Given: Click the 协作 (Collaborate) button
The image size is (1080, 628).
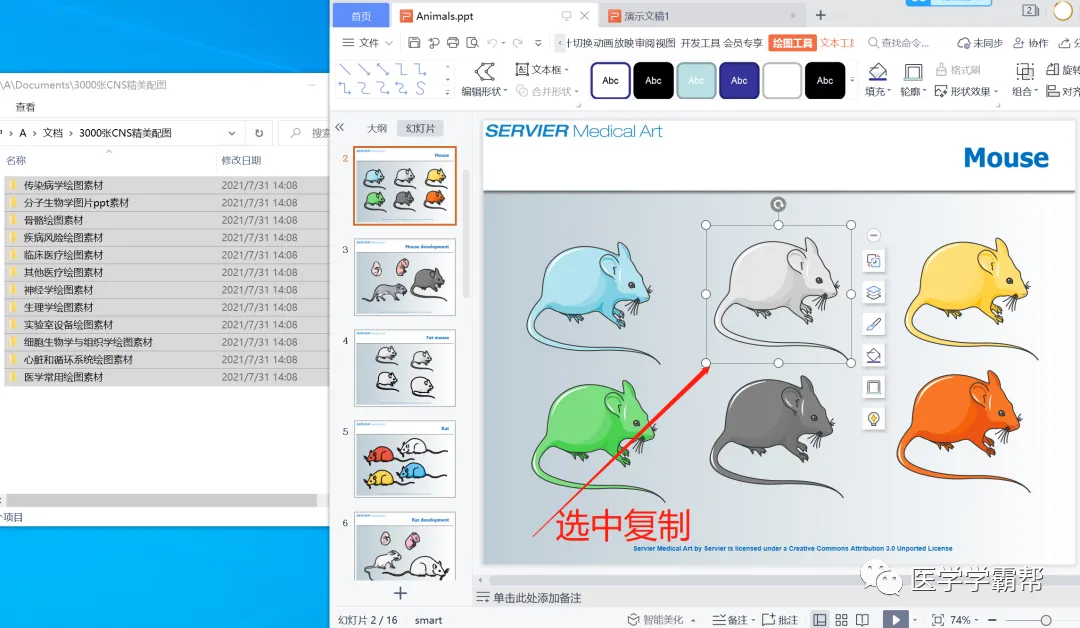Looking at the screenshot, I should coord(1030,43).
